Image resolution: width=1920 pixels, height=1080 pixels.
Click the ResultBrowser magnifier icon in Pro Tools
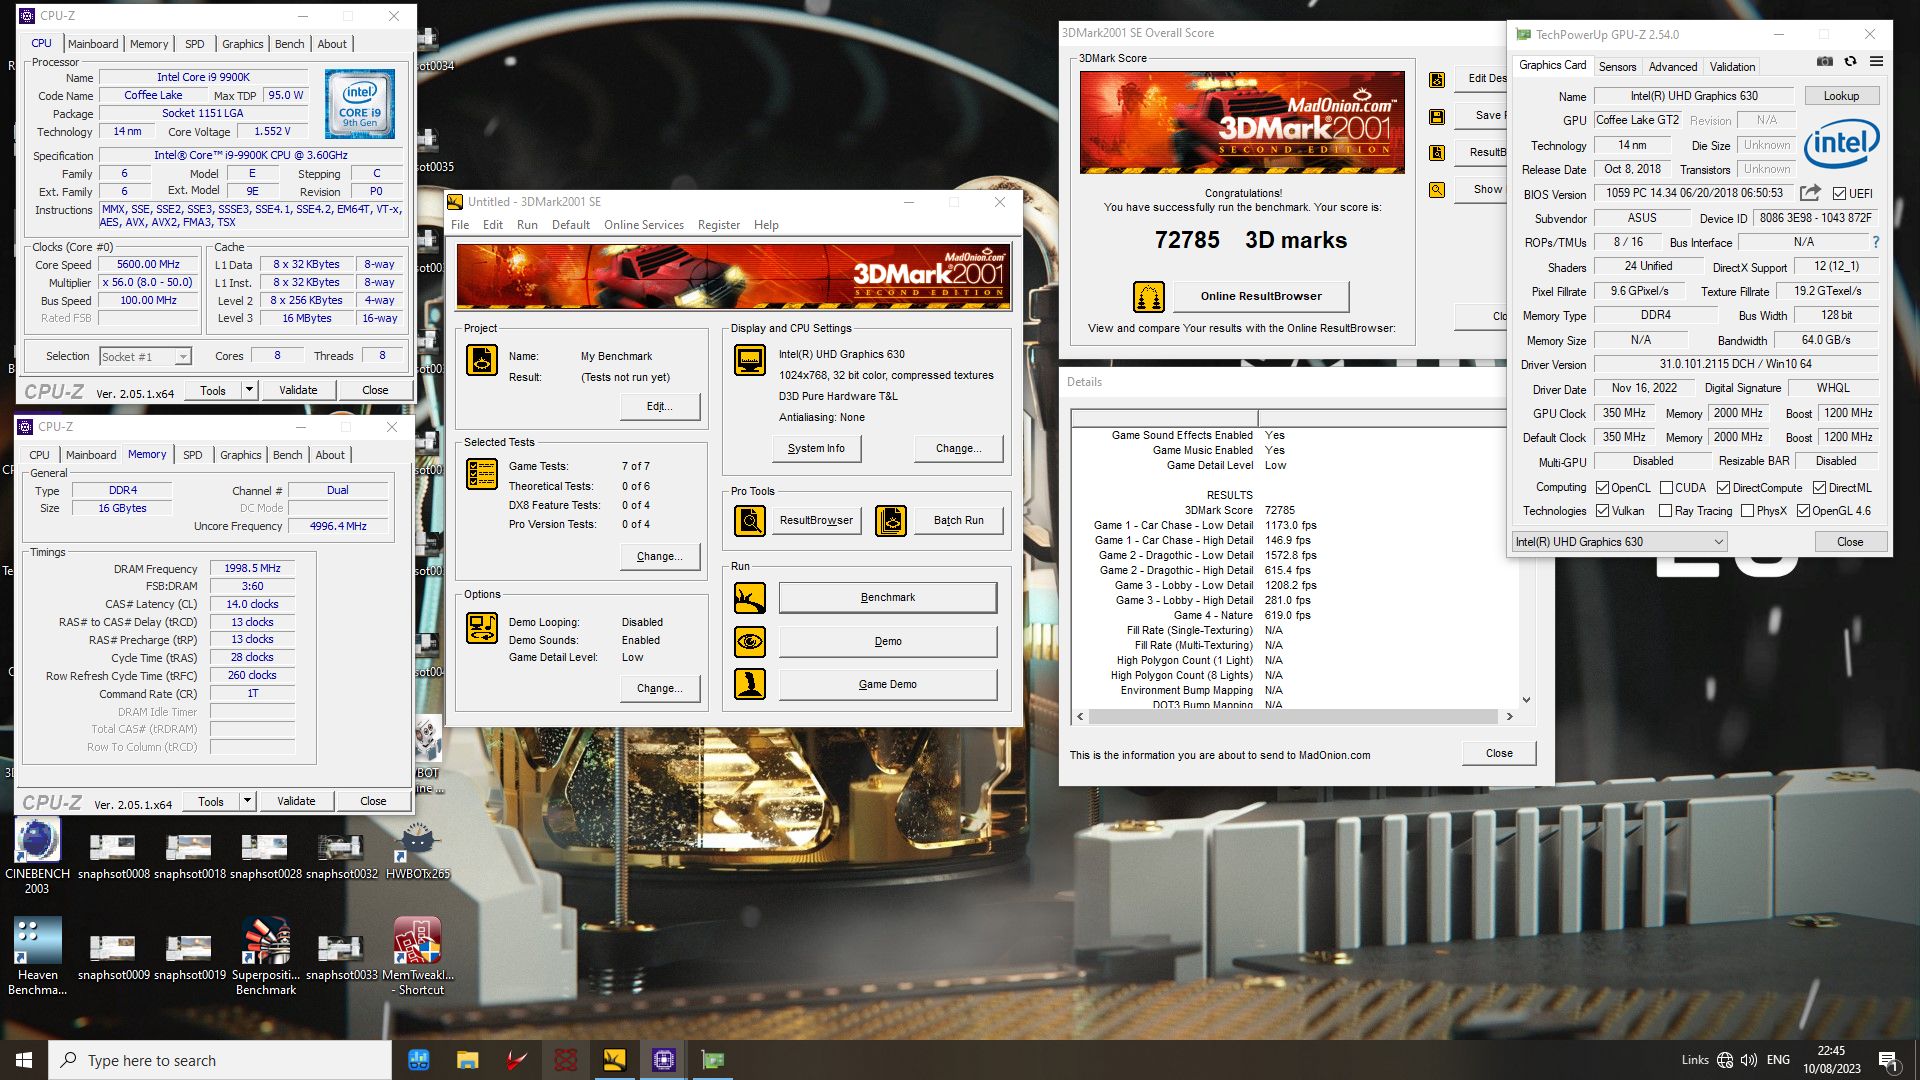tap(750, 520)
